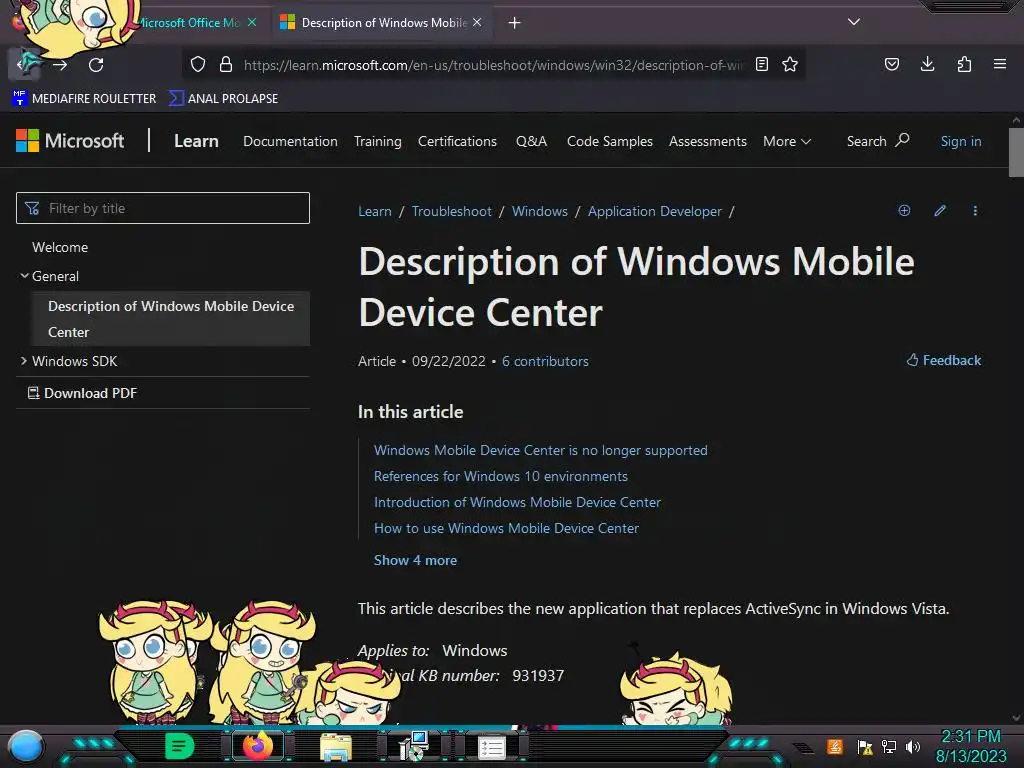This screenshot has width=1024, height=768.
Task: Close the Description of Windows Mobile tab
Action: pyautogui.click(x=477, y=22)
